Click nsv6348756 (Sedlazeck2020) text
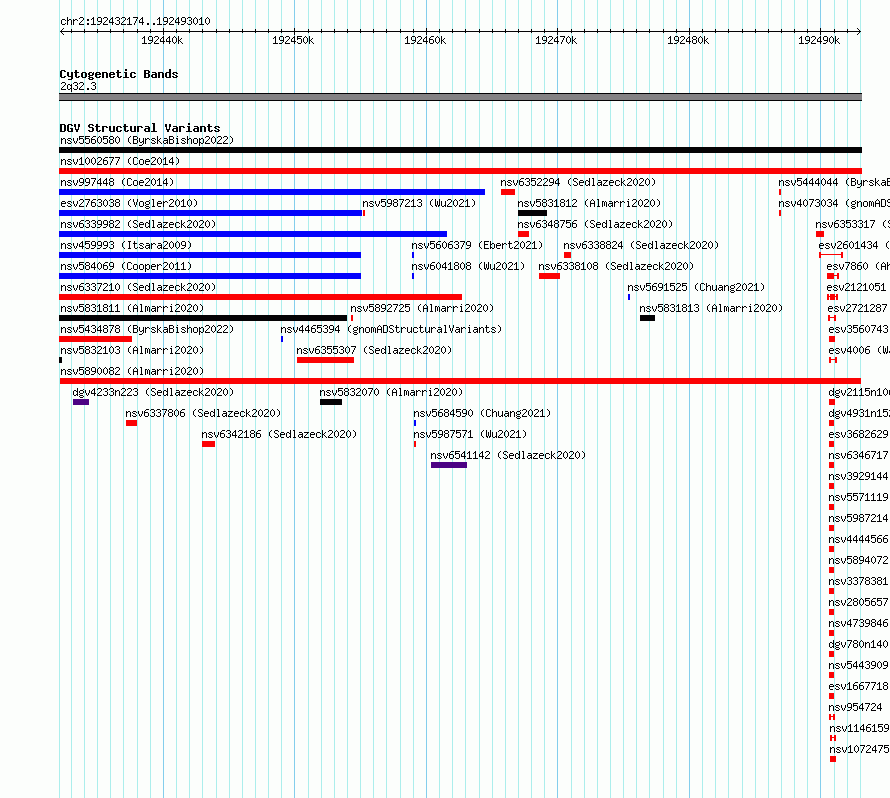Image resolution: width=890 pixels, height=798 pixels. (x=595, y=224)
